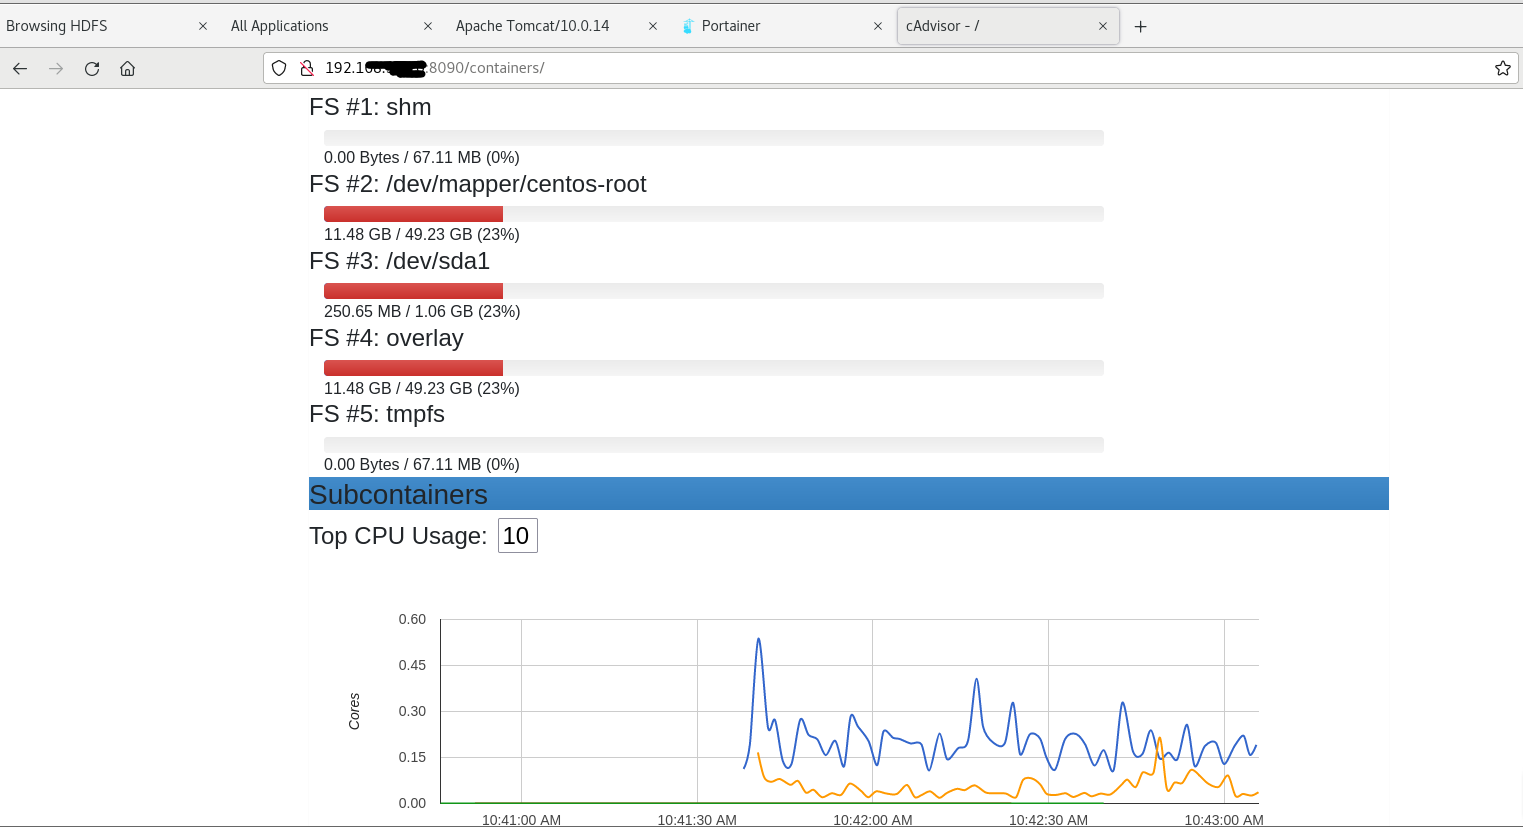
Task: Click the "Top CPU Usage:" label
Action: [x=398, y=536]
